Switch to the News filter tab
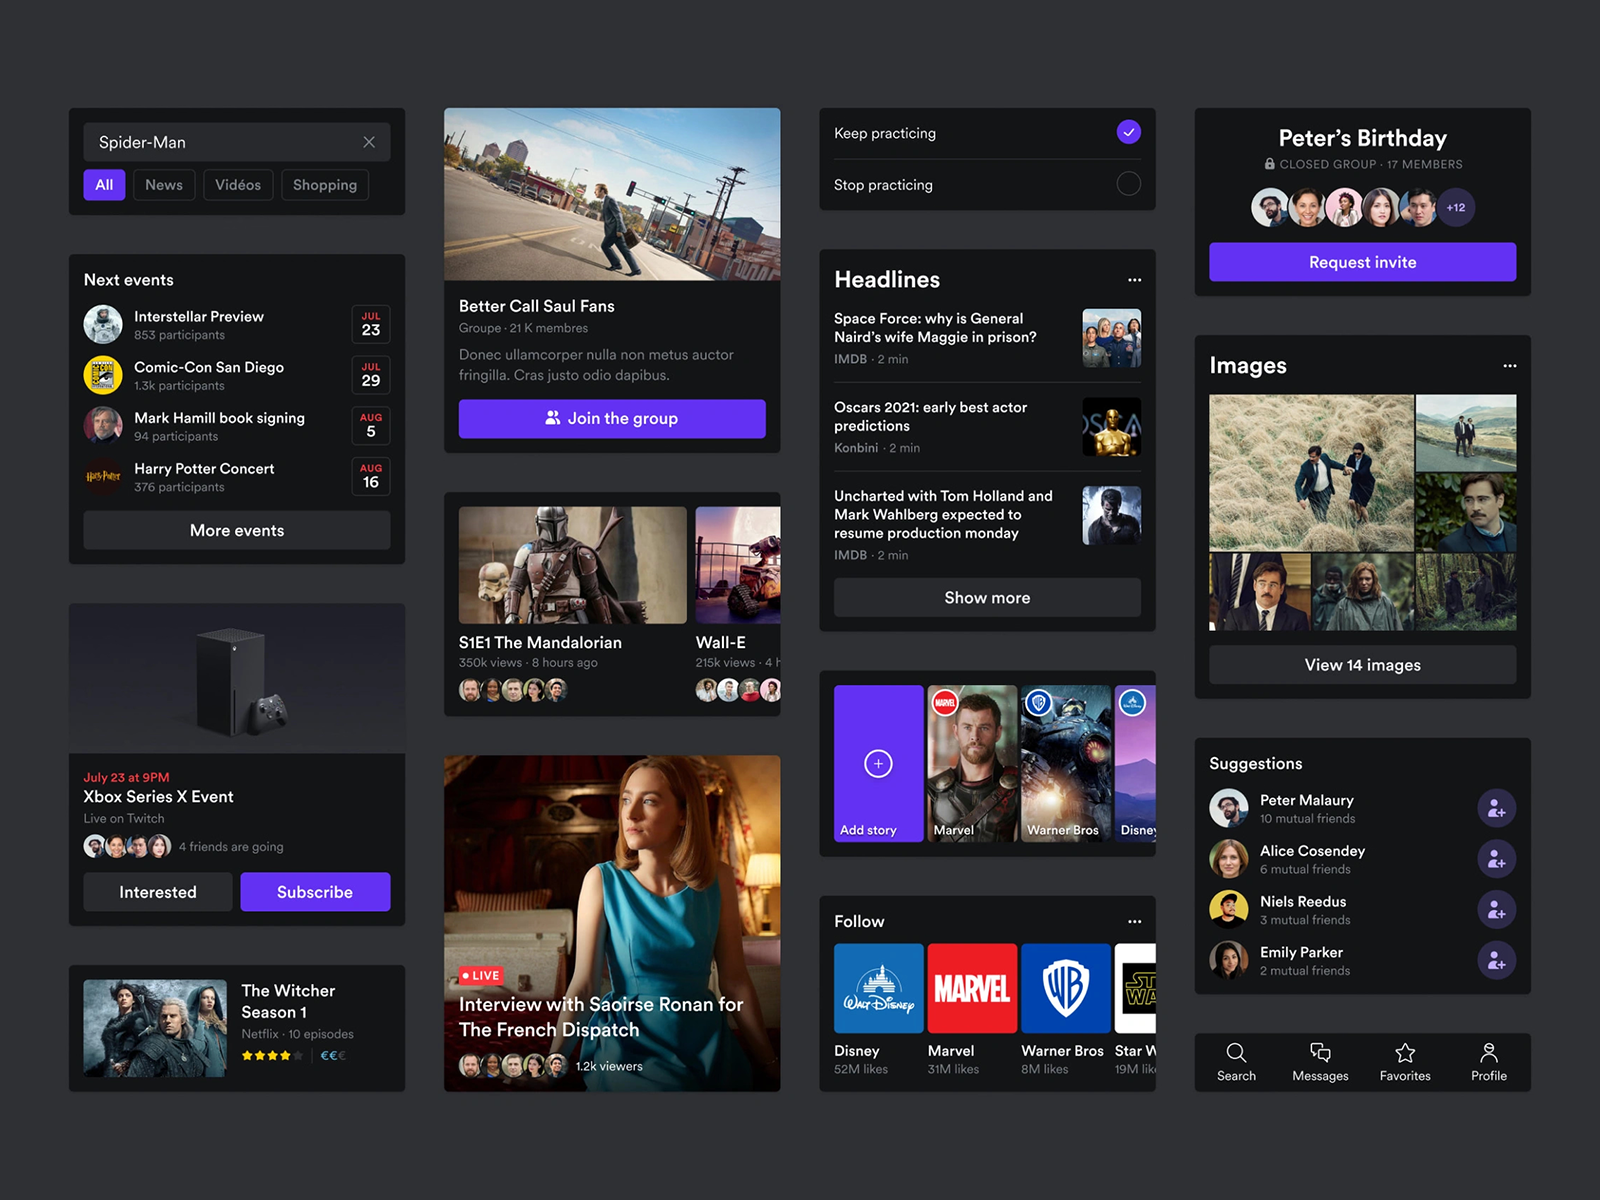Screen dimensions: 1600x1200 [164, 185]
